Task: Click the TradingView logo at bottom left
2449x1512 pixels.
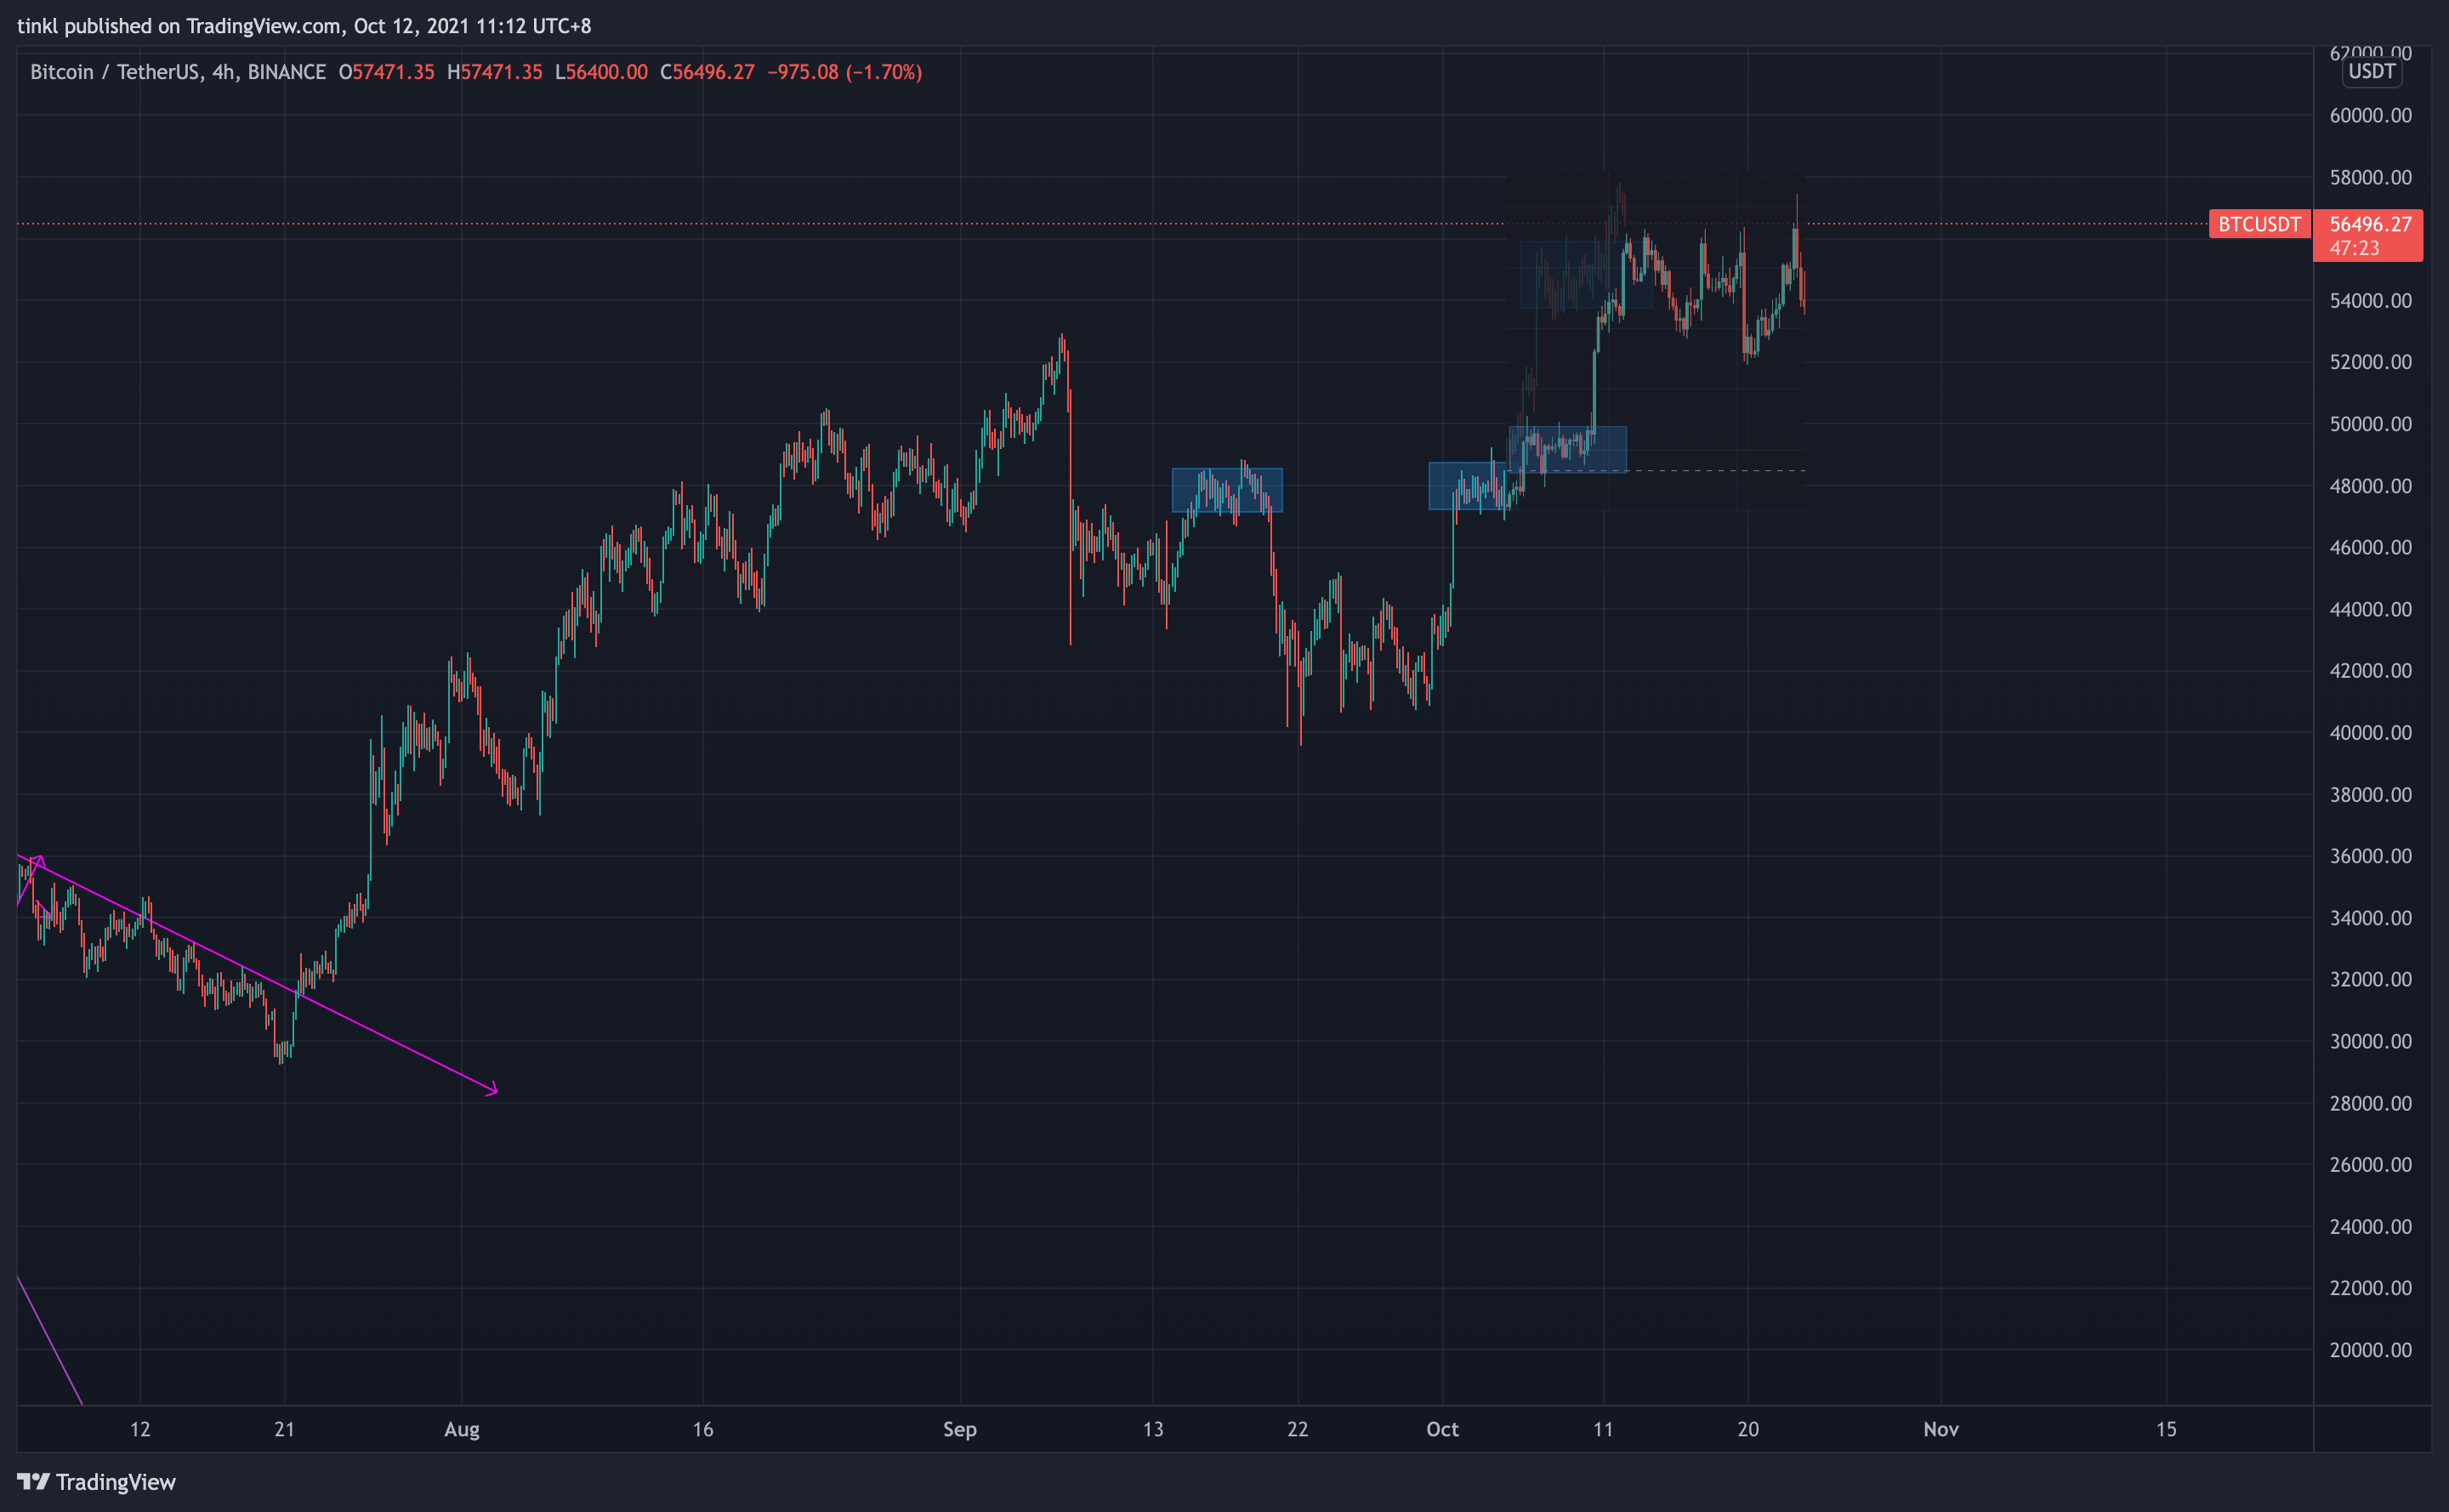Action: click(x=96, y=1481)
